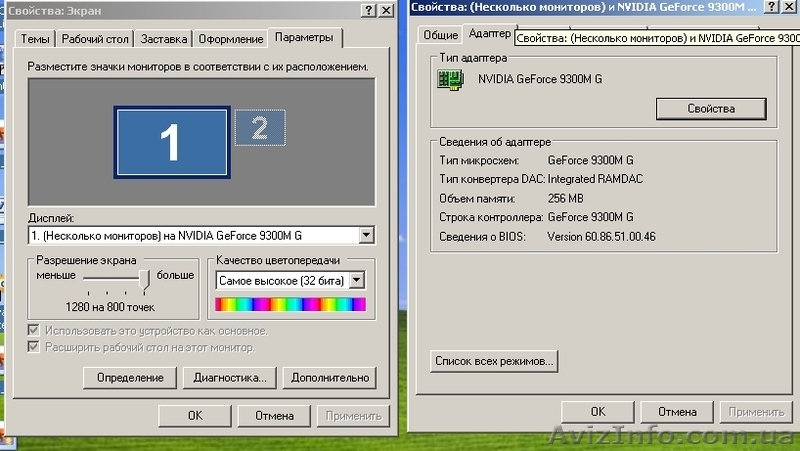Open the Качество цветопередачи dropdown arrow
Viewport: 800px width, 451px height.
(357, 280)
